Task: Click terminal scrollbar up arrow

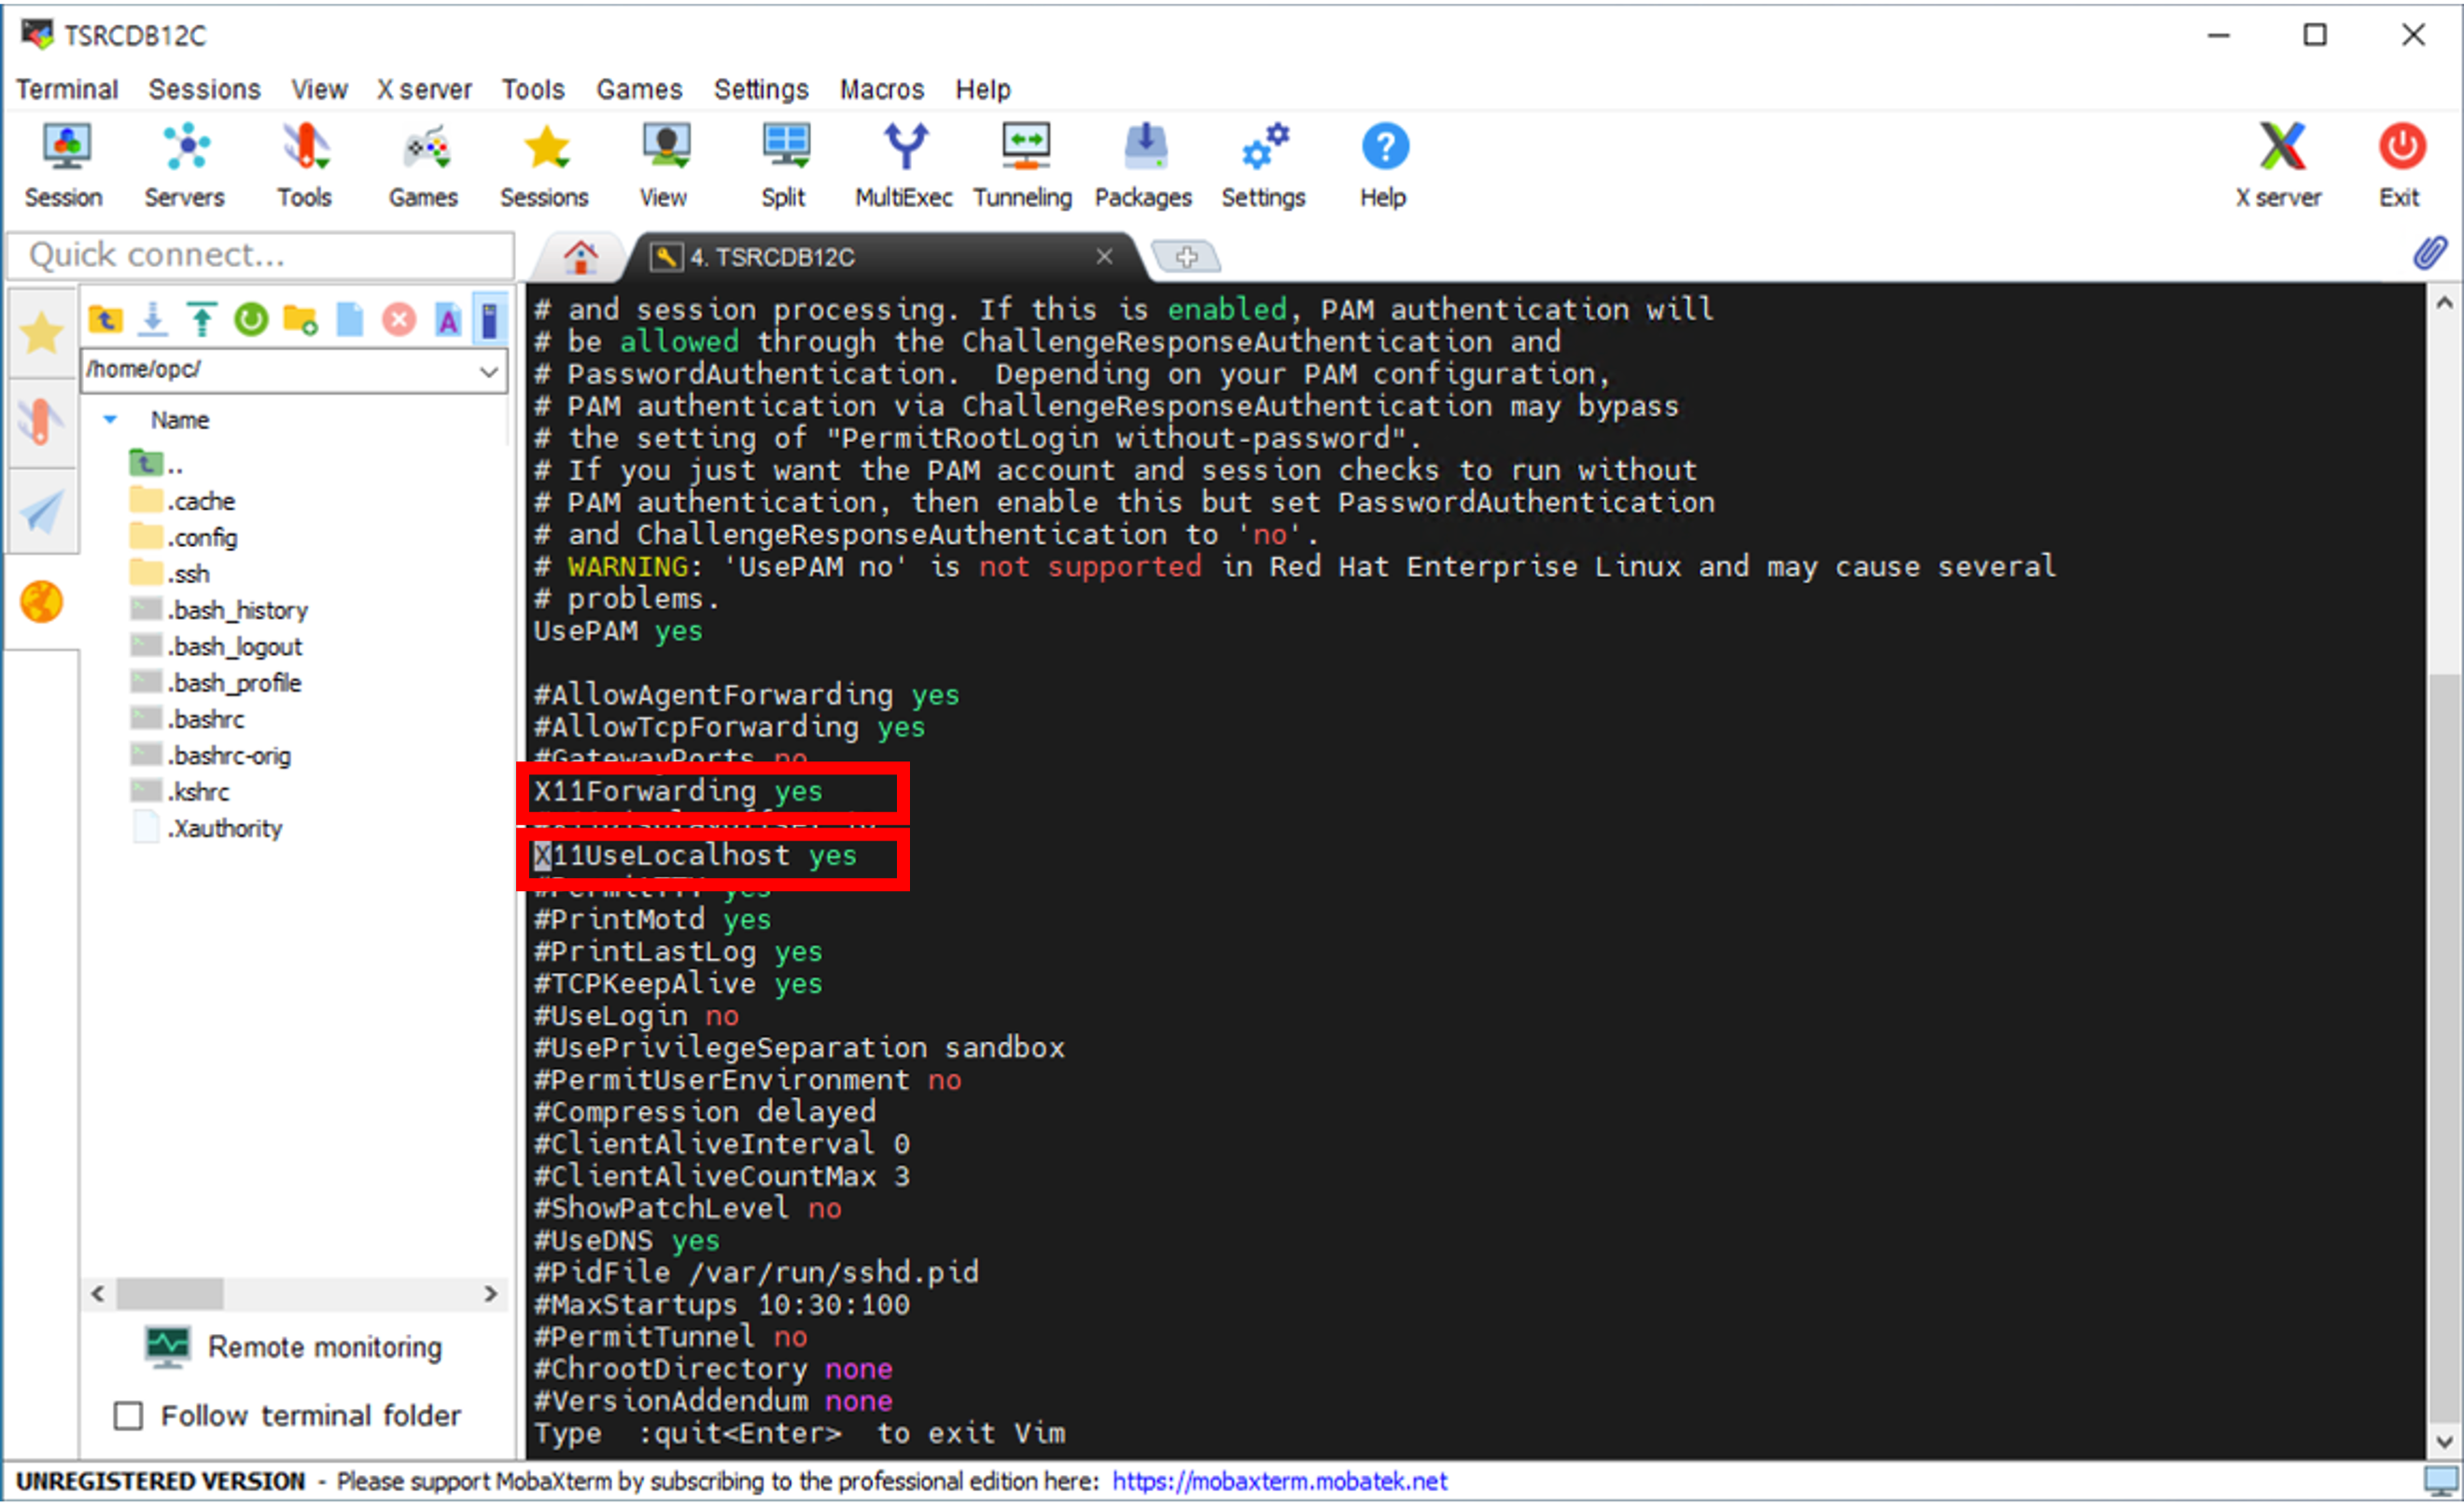Action: tap(2445, 303)
